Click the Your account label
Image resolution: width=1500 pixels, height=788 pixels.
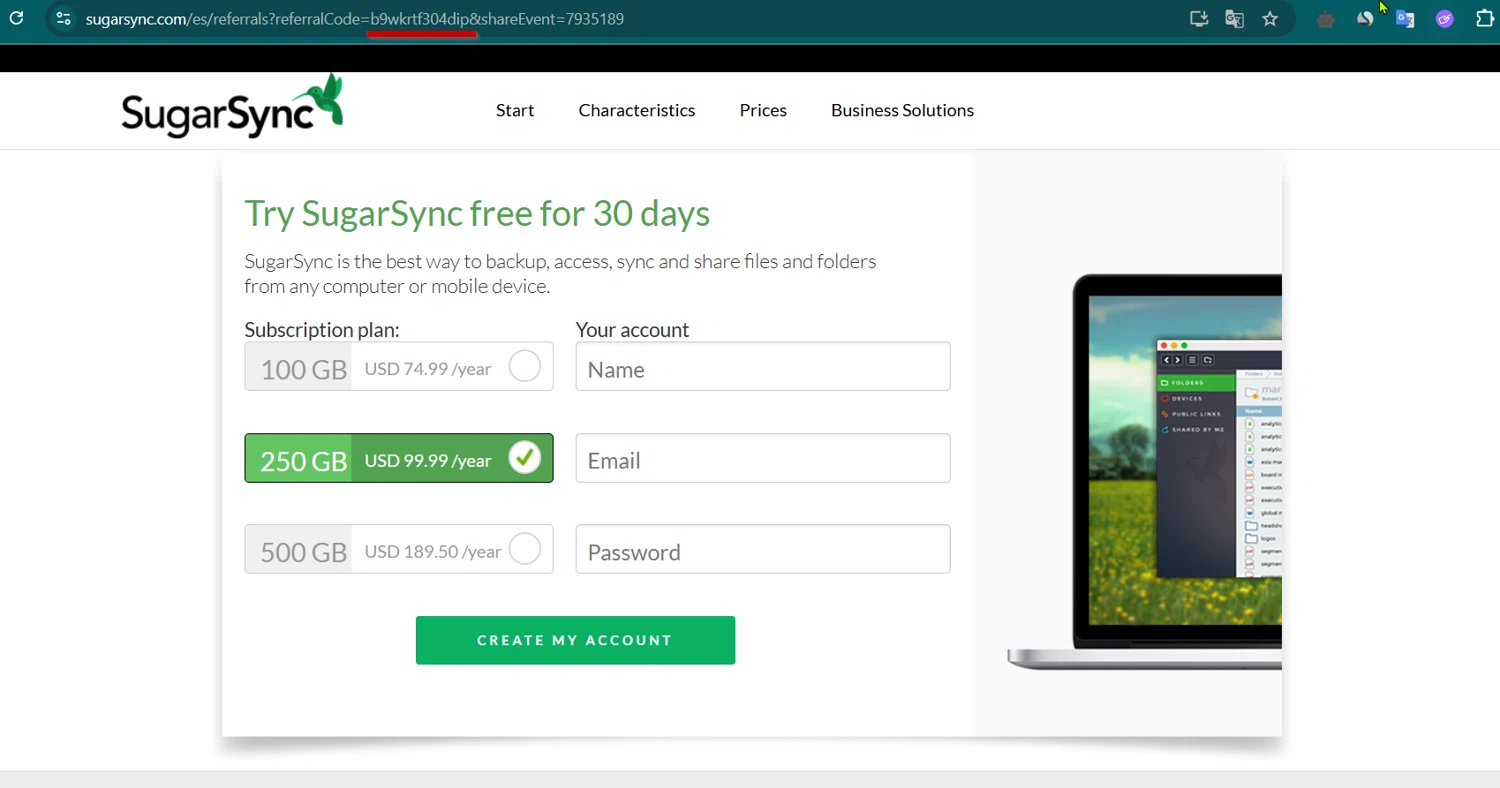[x=632, y=330]
